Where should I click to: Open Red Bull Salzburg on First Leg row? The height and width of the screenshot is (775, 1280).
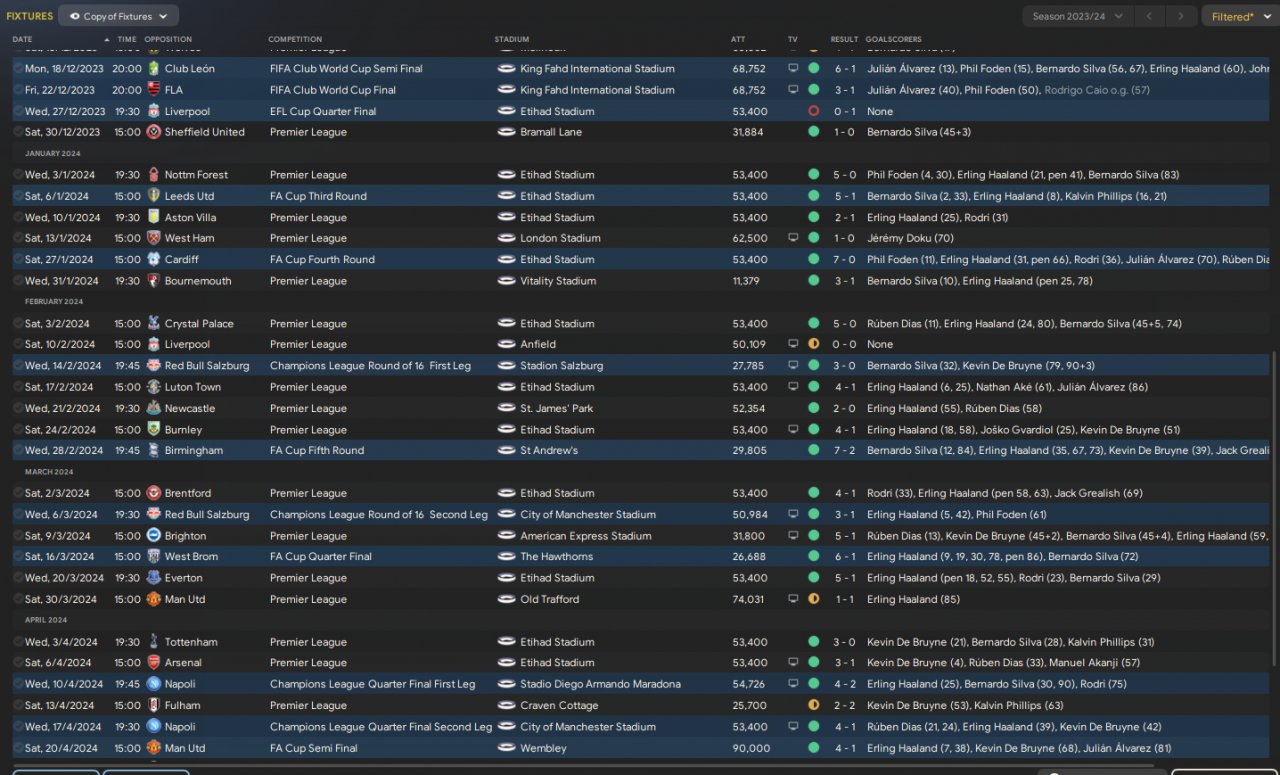tap(207, 366)
